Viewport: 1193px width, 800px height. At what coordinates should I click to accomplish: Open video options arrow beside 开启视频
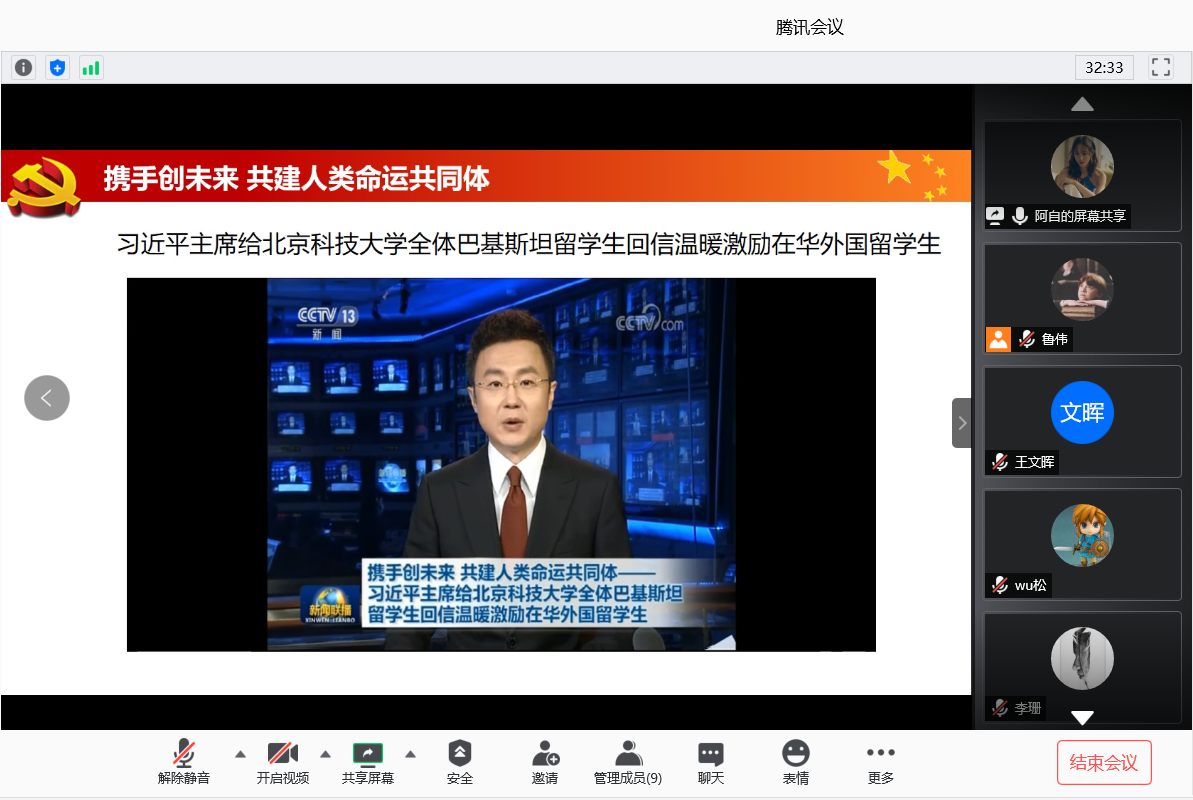click(326, 754)
